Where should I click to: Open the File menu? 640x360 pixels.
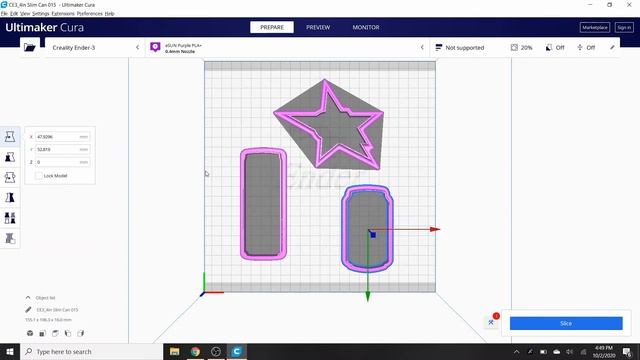(4, 13)
